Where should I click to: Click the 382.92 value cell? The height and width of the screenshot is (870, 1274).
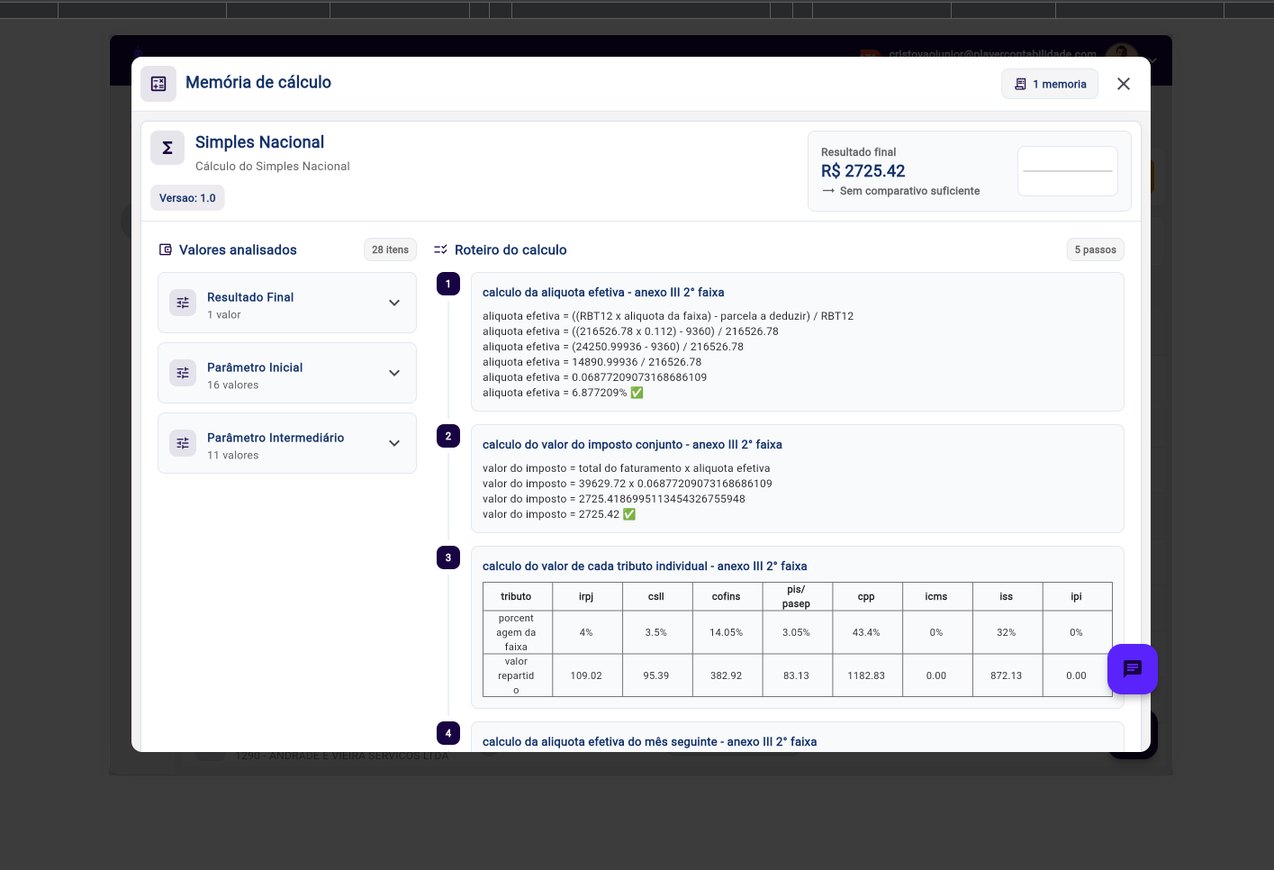coord(727,676)
